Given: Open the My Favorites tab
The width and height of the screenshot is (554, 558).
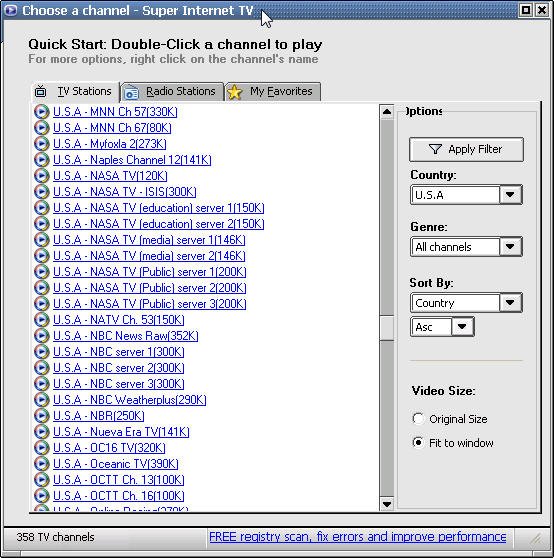Looking at the screenshot, I should 273,92.
